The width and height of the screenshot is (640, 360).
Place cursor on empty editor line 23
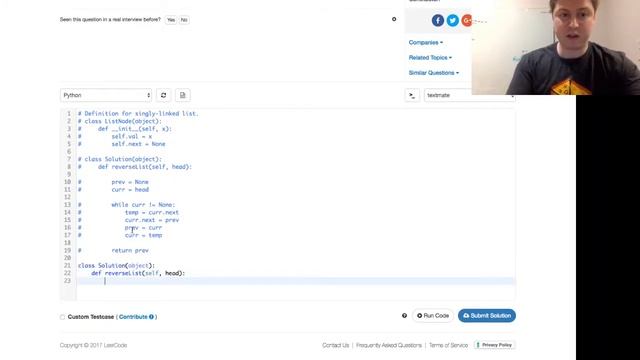click(296, 281)
